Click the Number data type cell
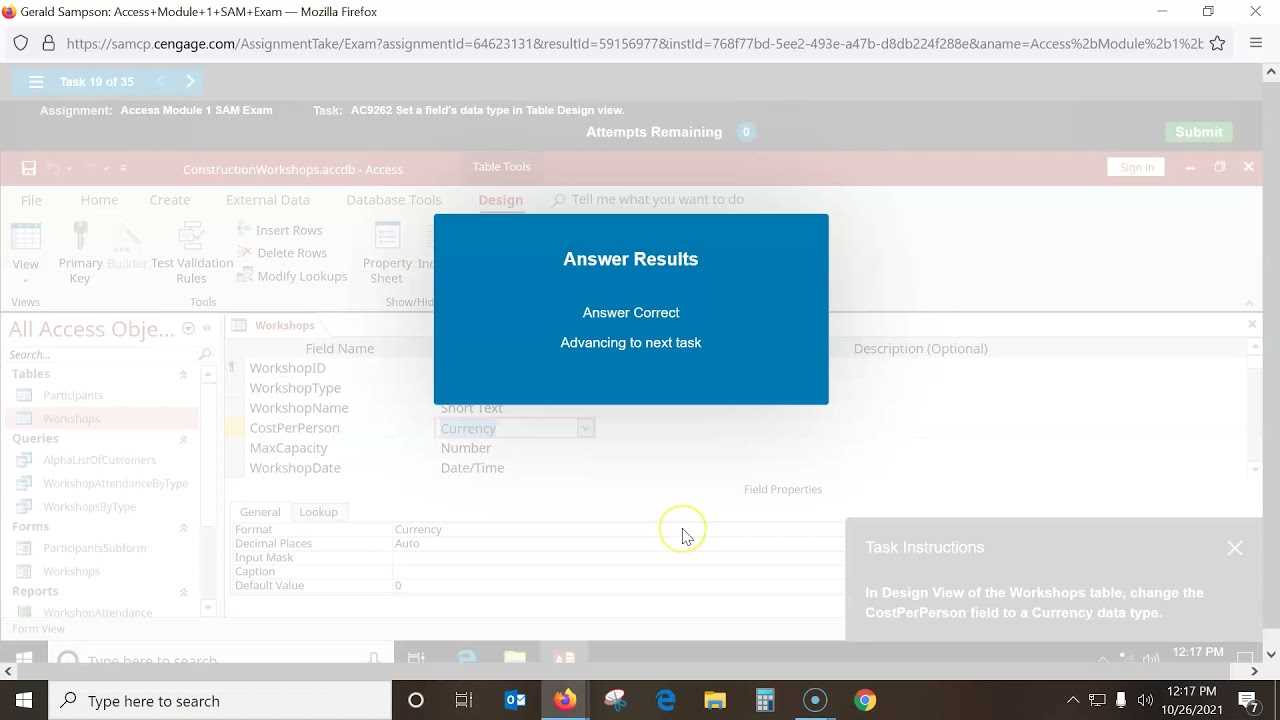This screenshot has height=720, width=1280. click(x=466, y=448)
